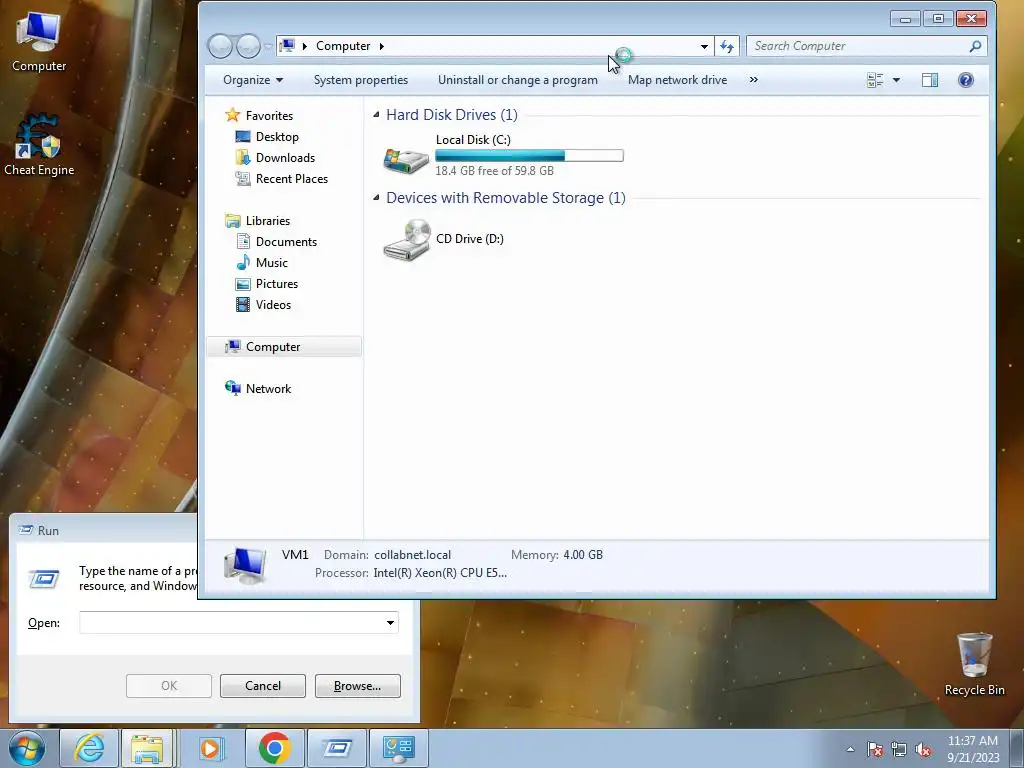This screenshot has width=1024, height=768.
Task: Collapse Devices with Removable Storage group
Action: [x=376, y=197]
